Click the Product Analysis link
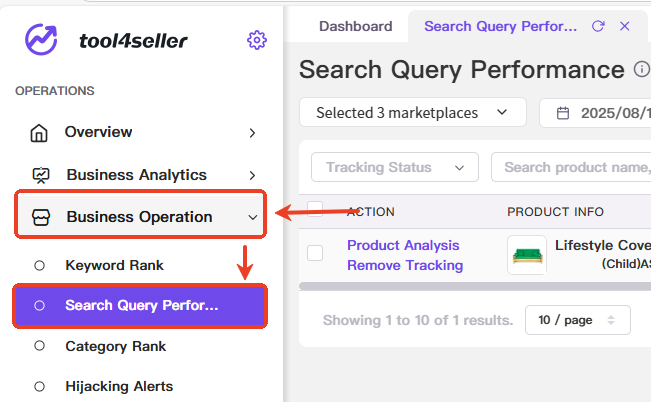Screen dimensions: 651x402 (x=403, y=245)
